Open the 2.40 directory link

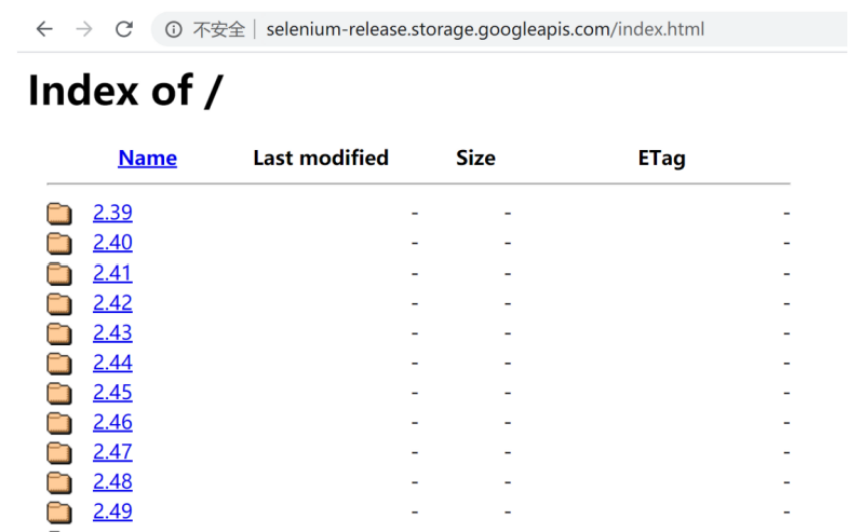(x=112, y=243)
